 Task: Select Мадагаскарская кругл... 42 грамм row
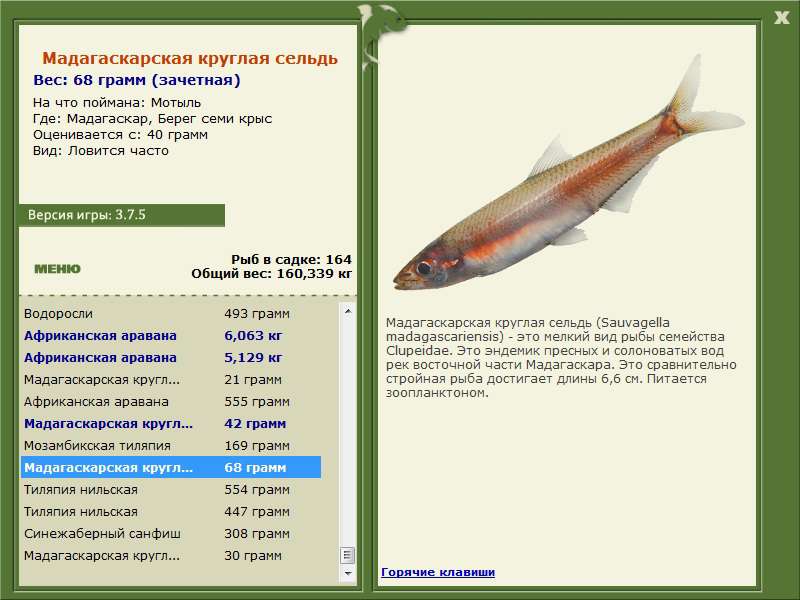pyautogui.click(x=171, y=423)
